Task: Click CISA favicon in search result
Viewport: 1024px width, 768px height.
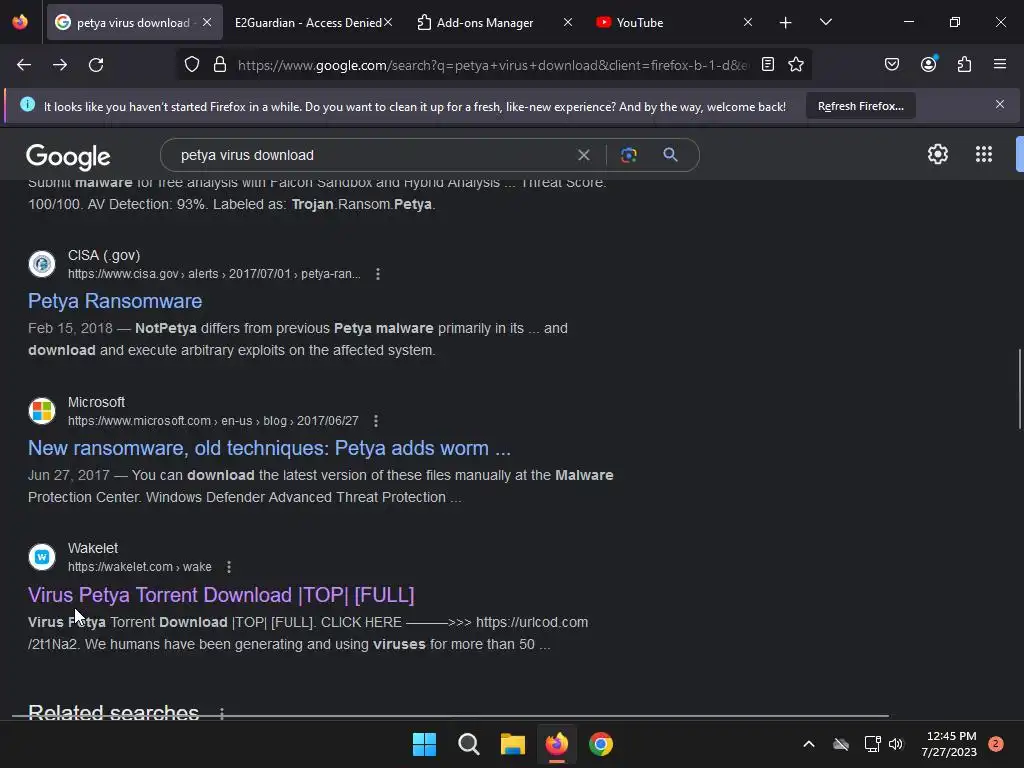Action: [42, 264]
